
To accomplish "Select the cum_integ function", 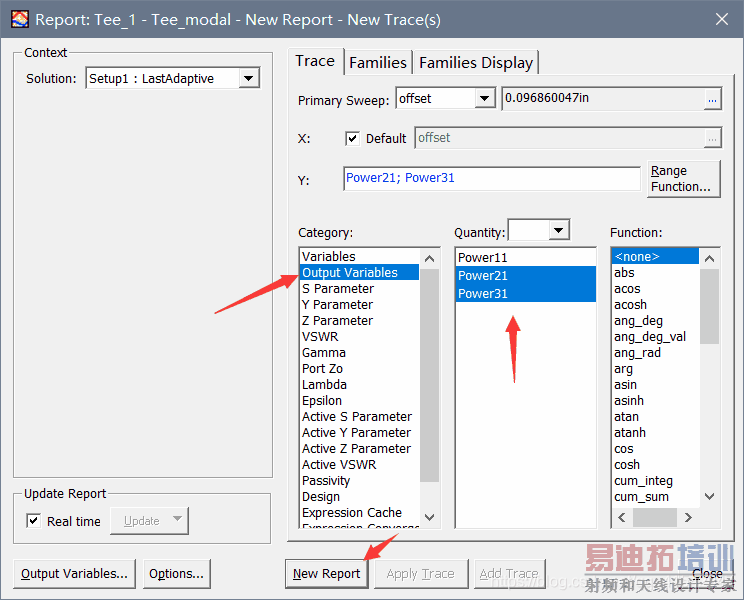I will [x=655, y=480].
